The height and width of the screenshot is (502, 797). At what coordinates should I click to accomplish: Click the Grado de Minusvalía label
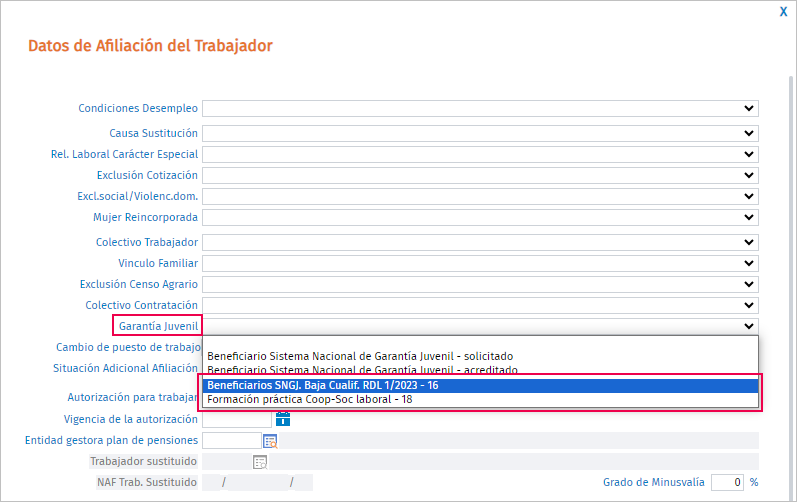[x=654, y=482]
